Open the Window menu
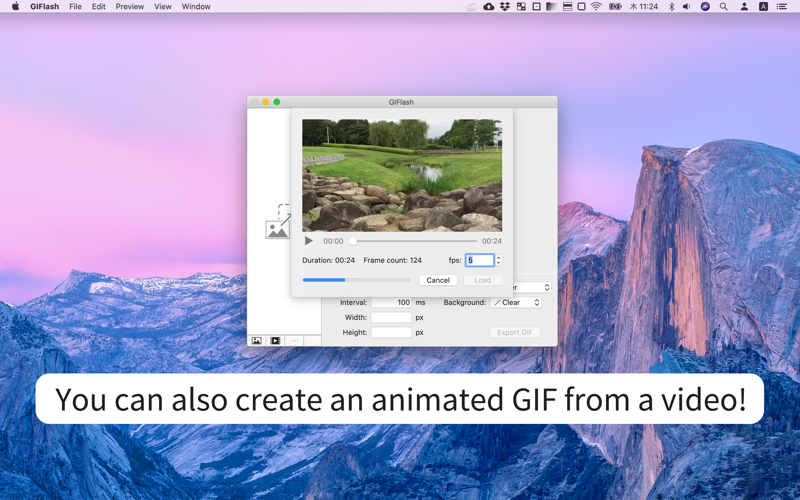 (196, 7)
